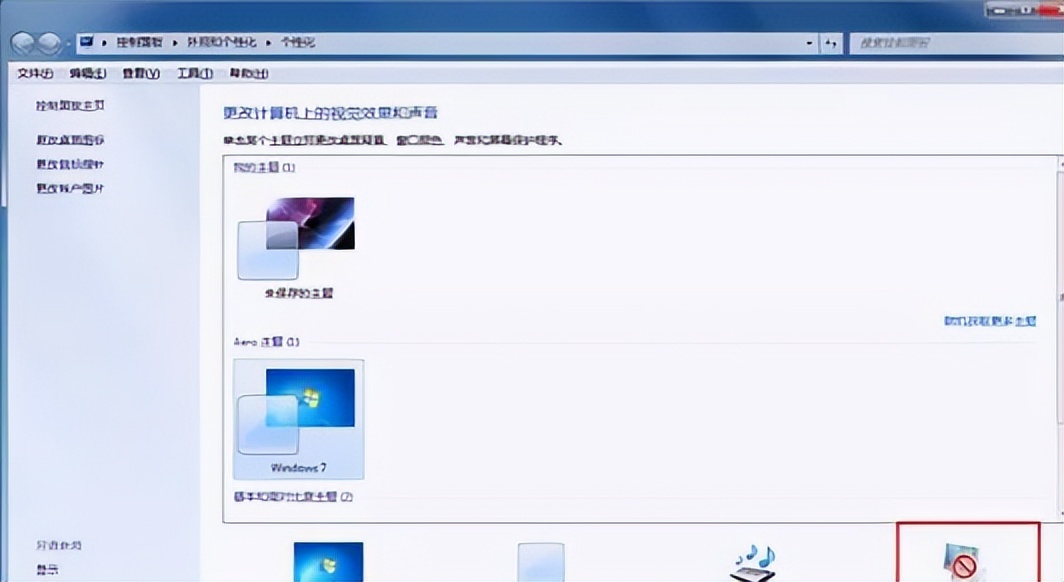
Task: Click the folder icon in the address bar
Action: pyautogui.click(x=87, y=42)
